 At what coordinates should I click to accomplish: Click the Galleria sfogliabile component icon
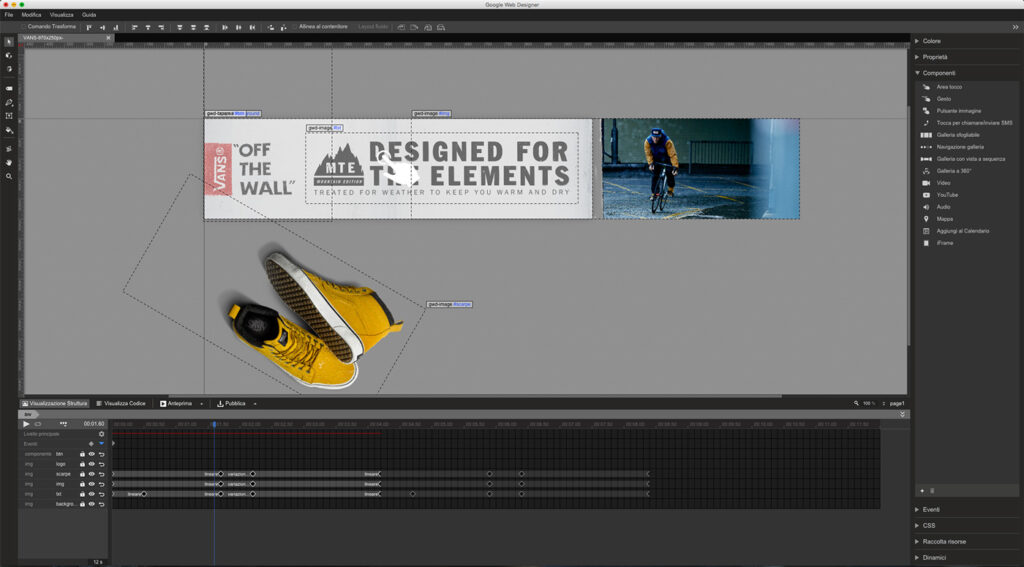925,135
